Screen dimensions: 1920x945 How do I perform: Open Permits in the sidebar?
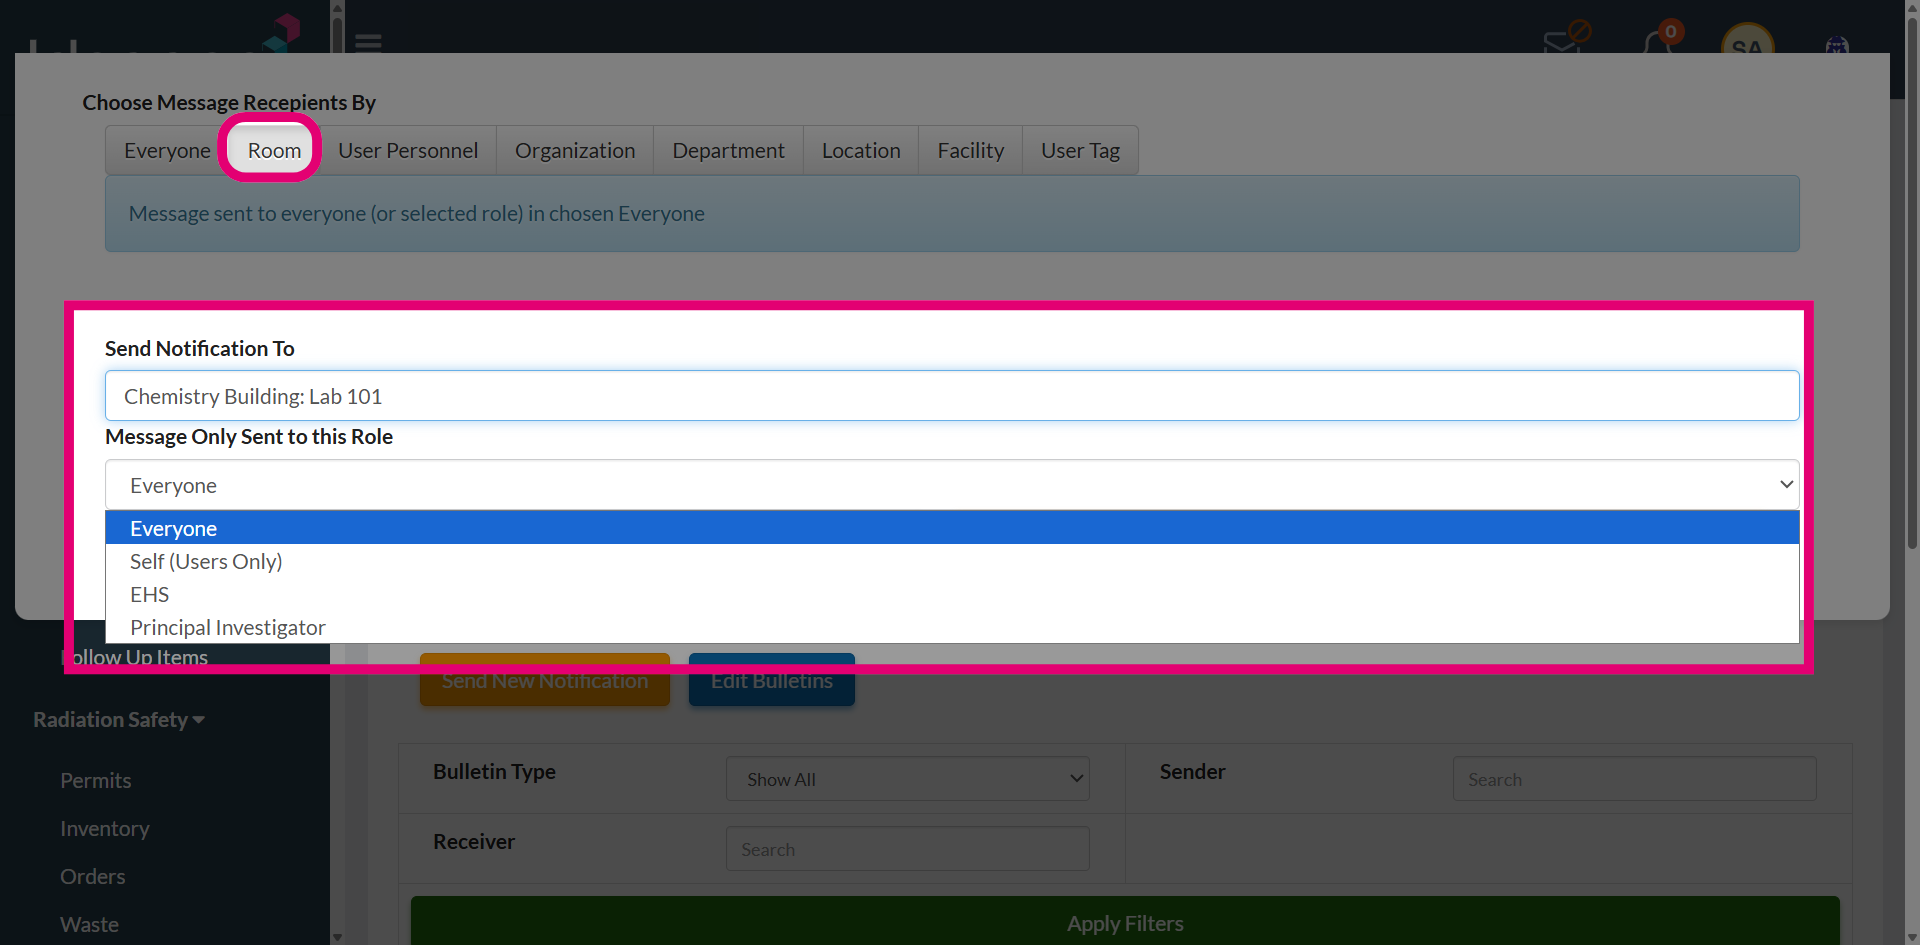point(96,781)
